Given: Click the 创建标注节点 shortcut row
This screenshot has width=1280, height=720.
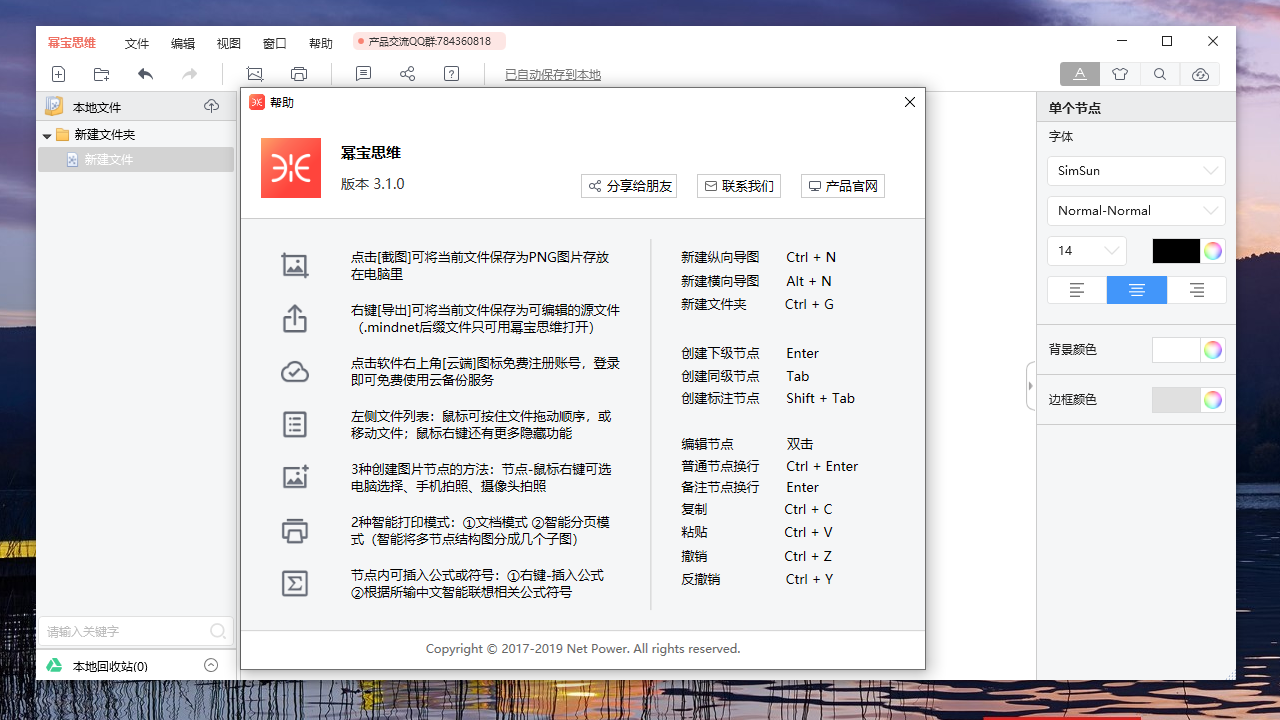Looking at the screenshot, I should 768,398.
